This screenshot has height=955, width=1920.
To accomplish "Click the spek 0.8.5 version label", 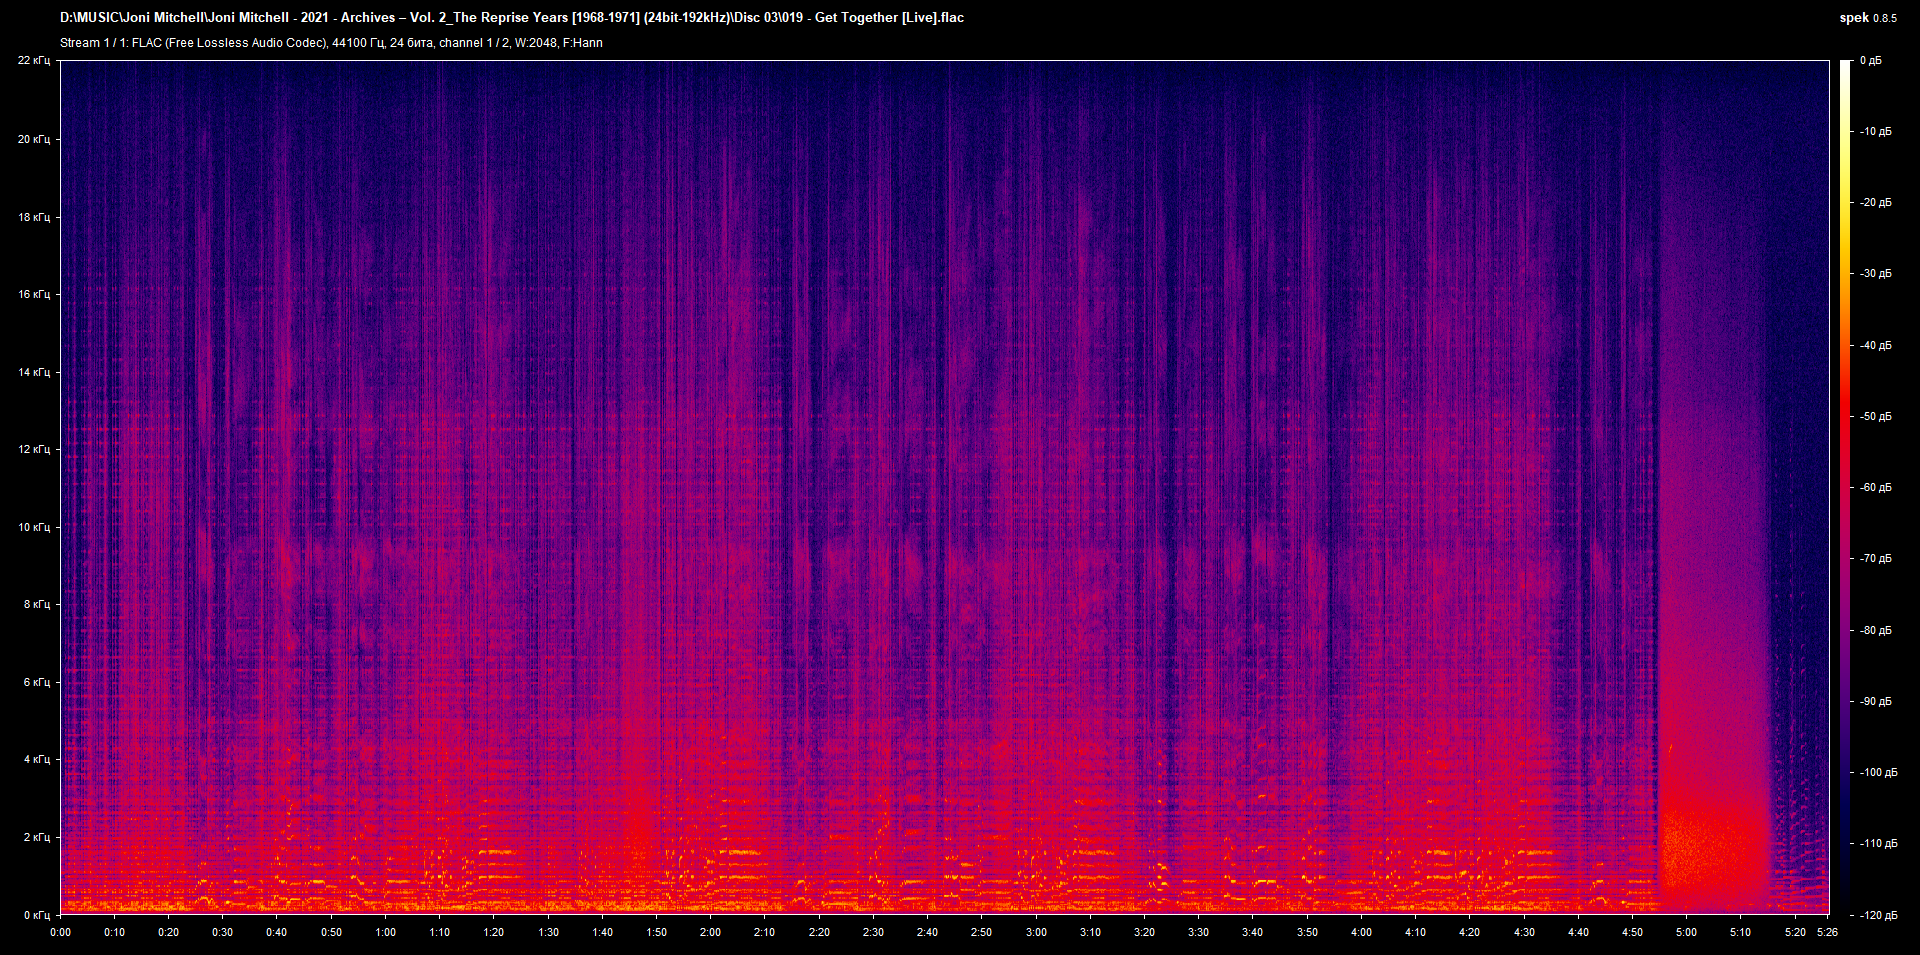I will pyautogui.click(x=1867, y=18).
